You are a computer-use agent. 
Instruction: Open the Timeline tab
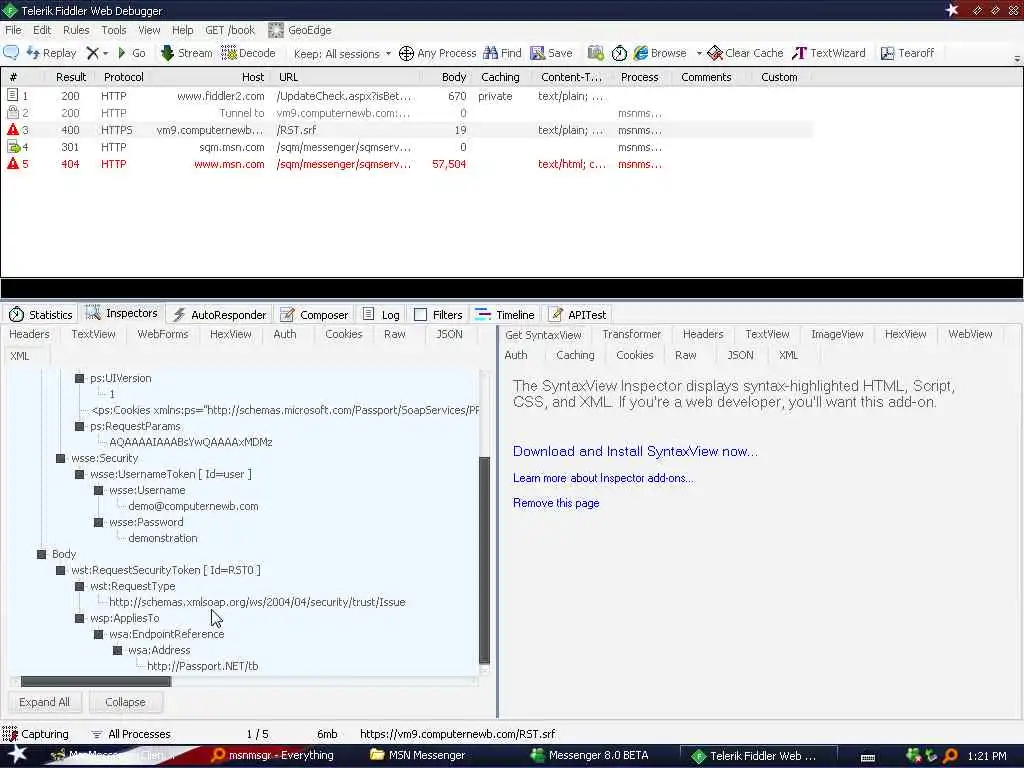505,314
